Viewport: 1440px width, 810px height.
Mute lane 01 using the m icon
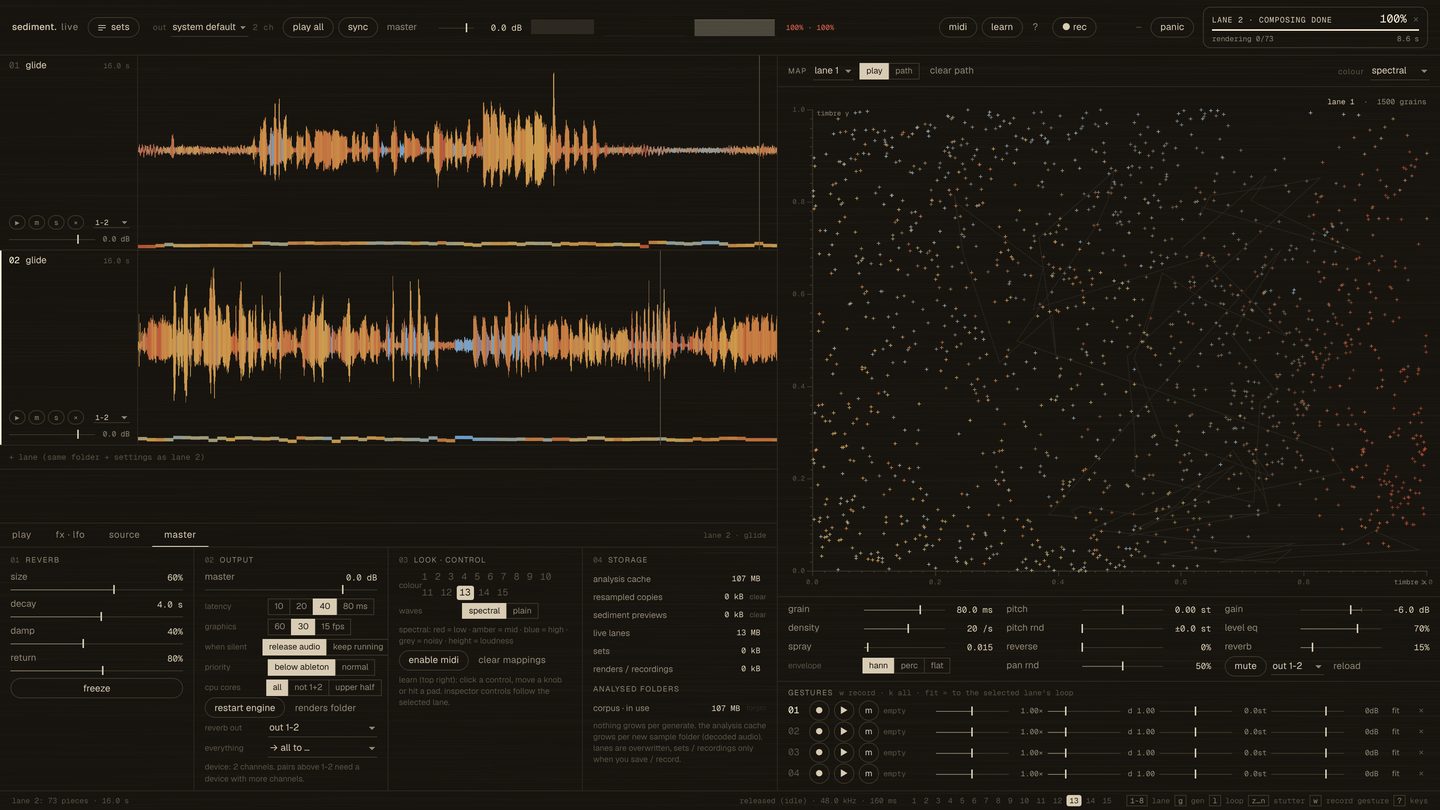37,222
